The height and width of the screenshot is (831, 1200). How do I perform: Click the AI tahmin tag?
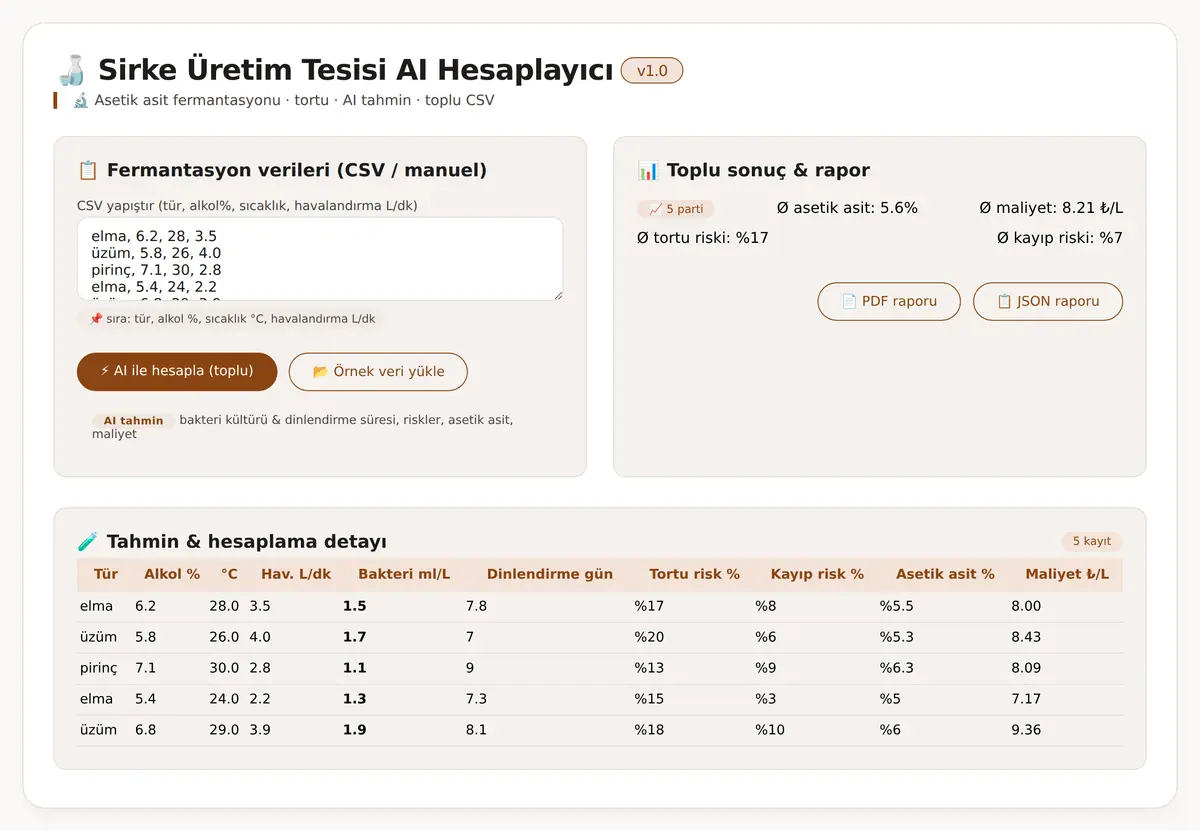coord(133,421)
